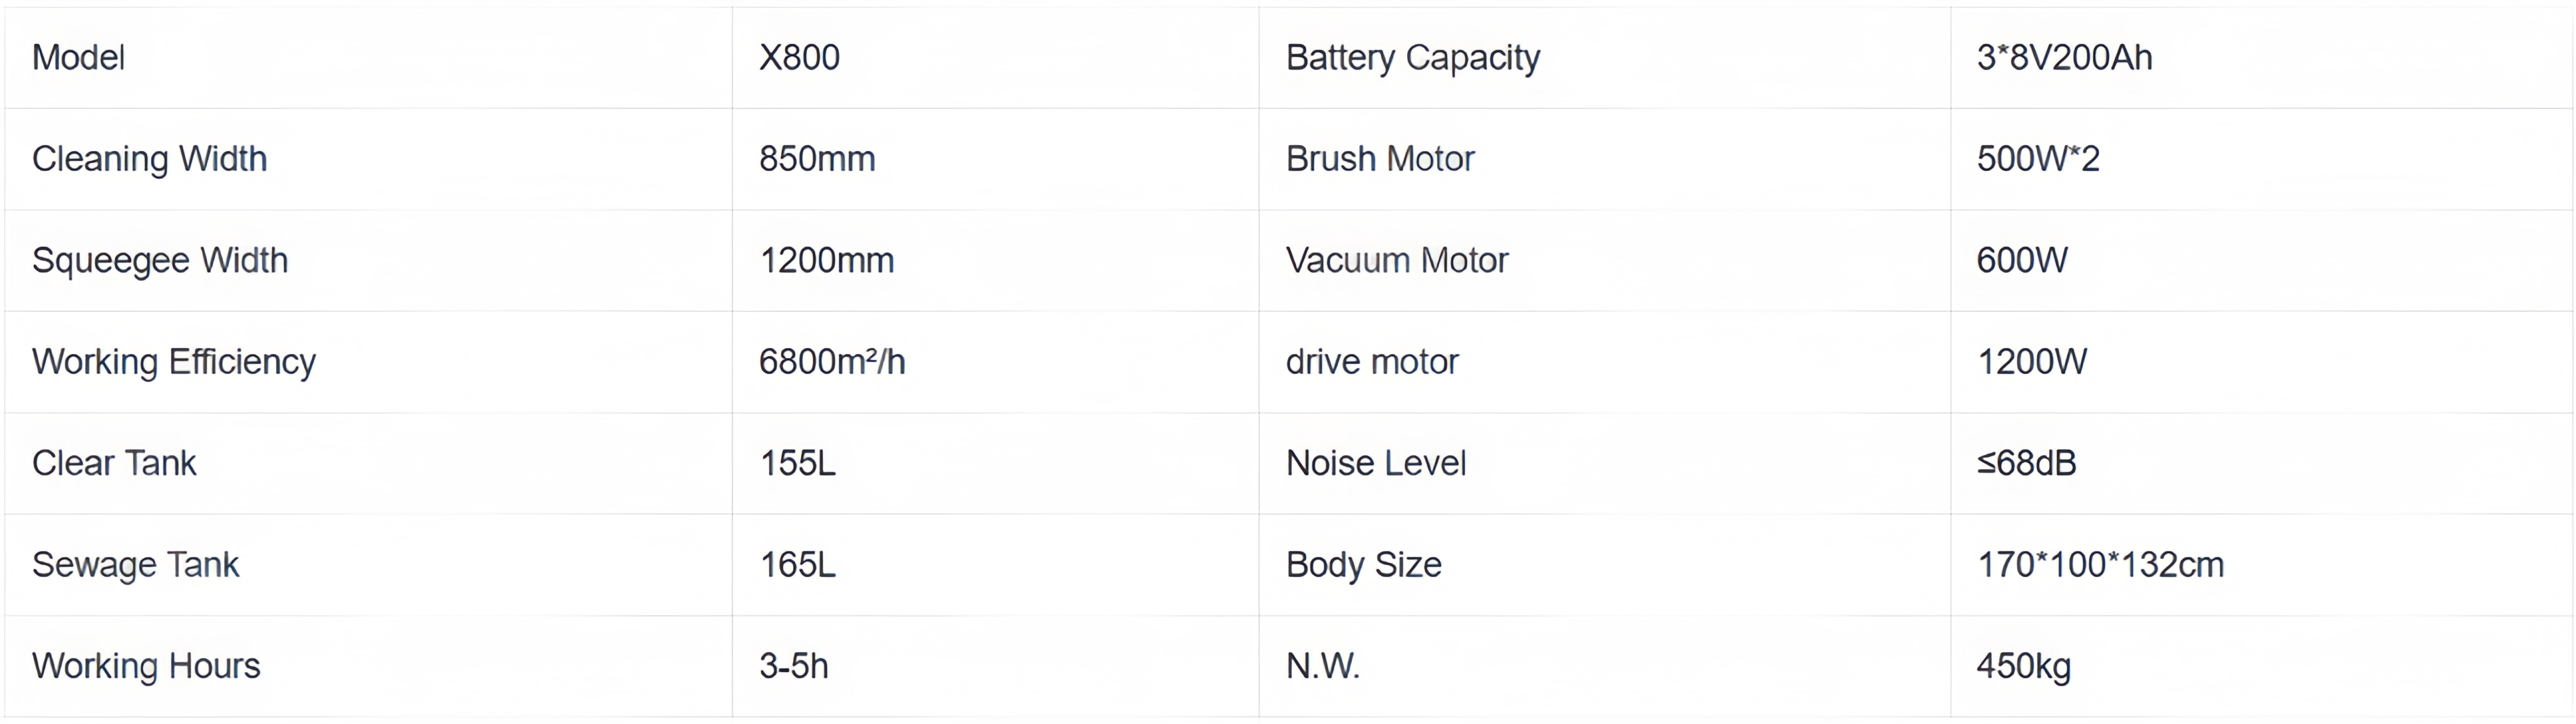Image resolution: width=2576 pixels, height=724 pixels.
Task: Select the 850mm value cell
Action: 817,159
